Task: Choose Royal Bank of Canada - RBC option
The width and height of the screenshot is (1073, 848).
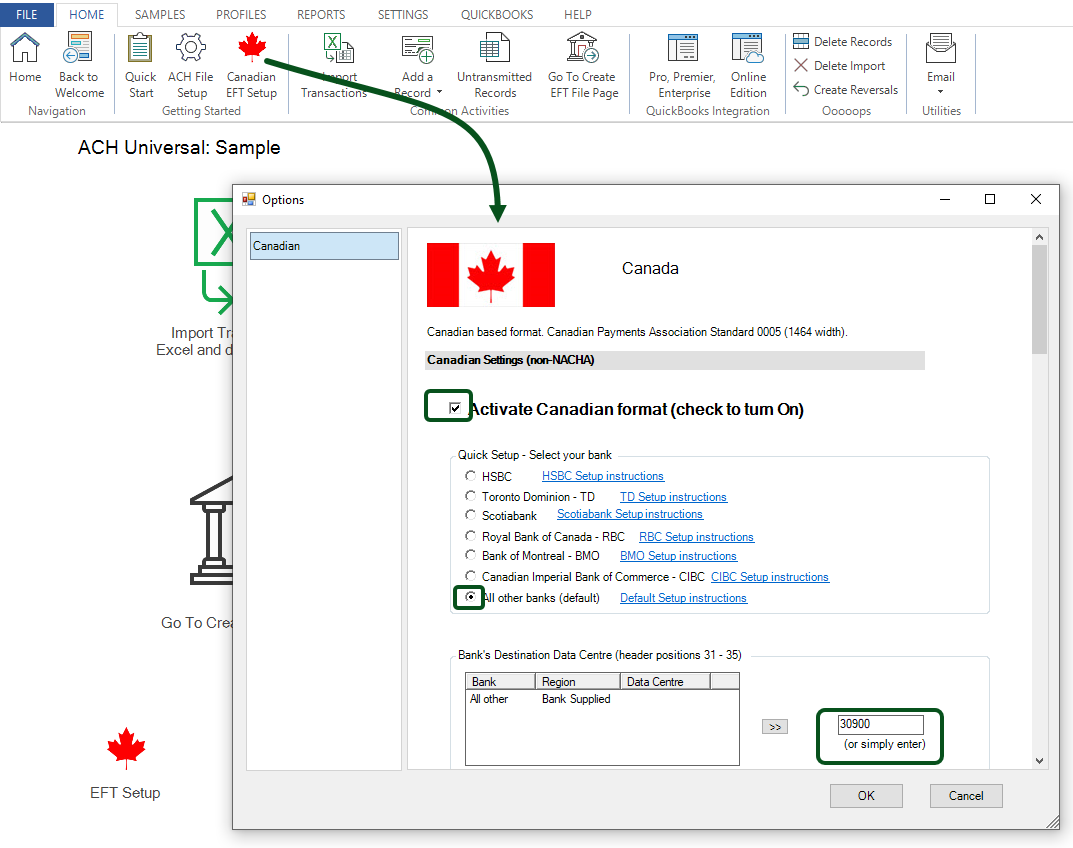Action: (470, 536)
